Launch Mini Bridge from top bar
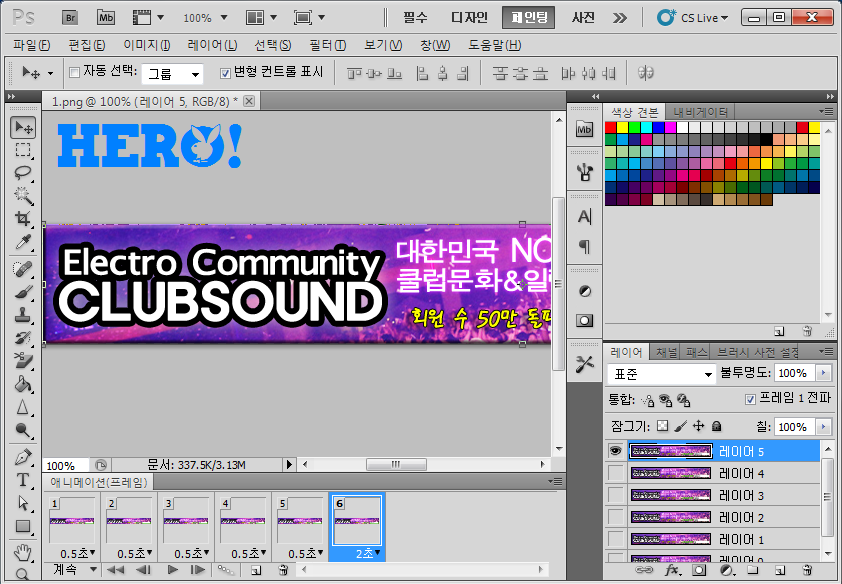This screenshot has height=584, width=842. tap(106, 18)
